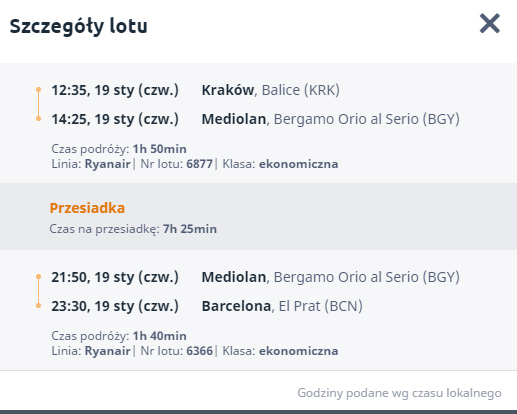
Task: Click Kraków, Balice (KRK) airport text
Action: pyautogui.click(x=271, y=90)
